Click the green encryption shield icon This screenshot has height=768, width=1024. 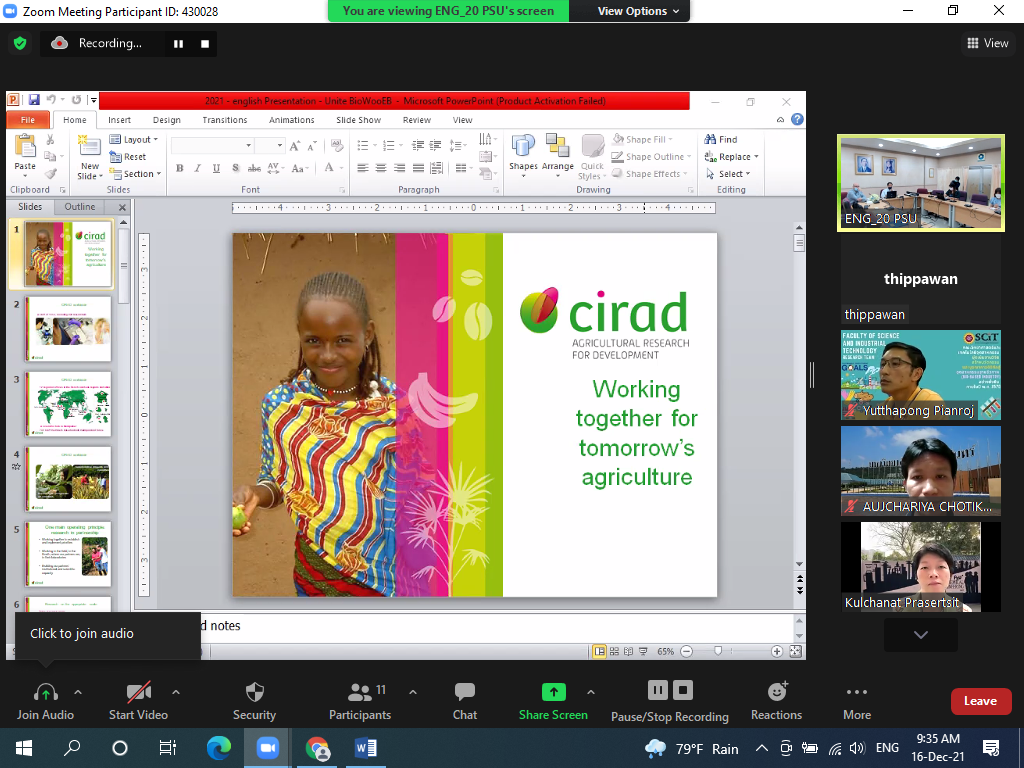point(20,43)
